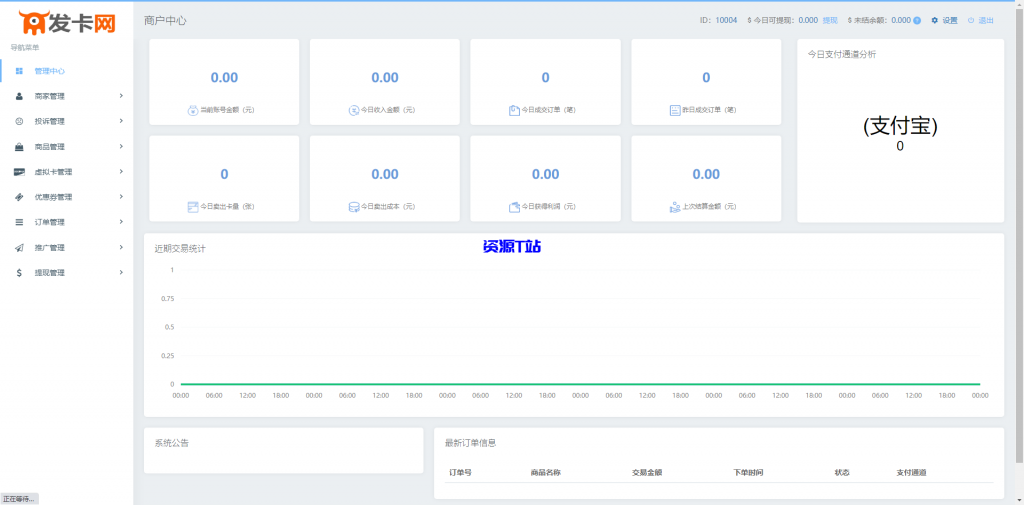
Task: Click the 退出 logout link
Action: point(986,20)
